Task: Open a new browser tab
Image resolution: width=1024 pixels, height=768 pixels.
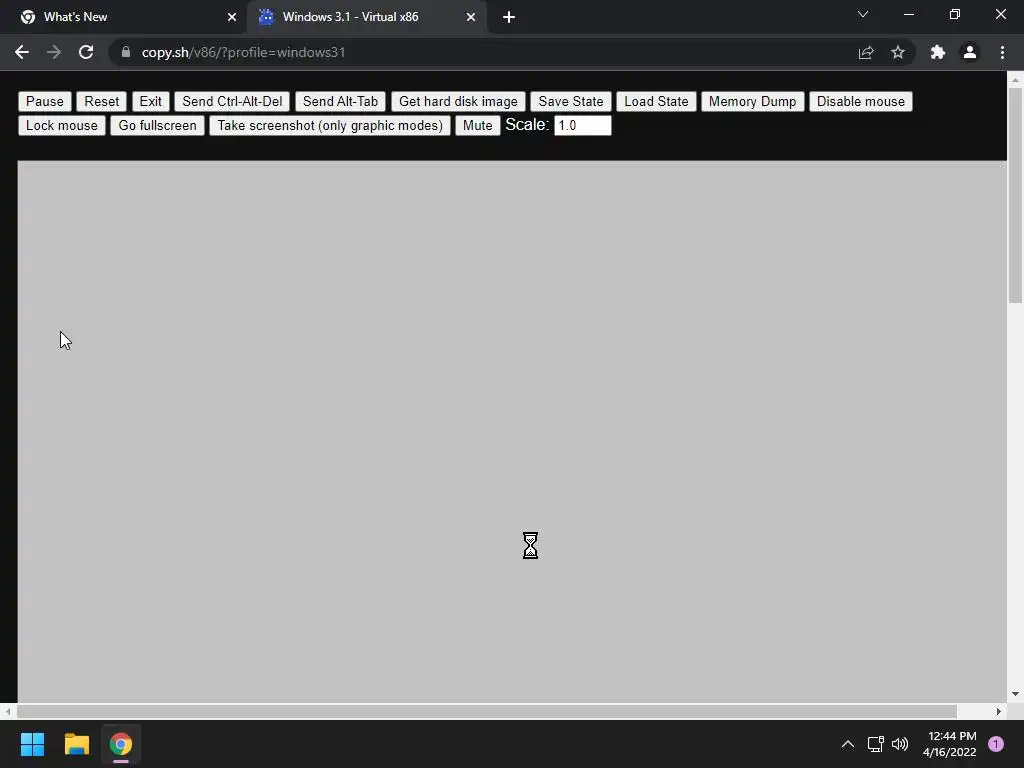Action: coord(509,17)
